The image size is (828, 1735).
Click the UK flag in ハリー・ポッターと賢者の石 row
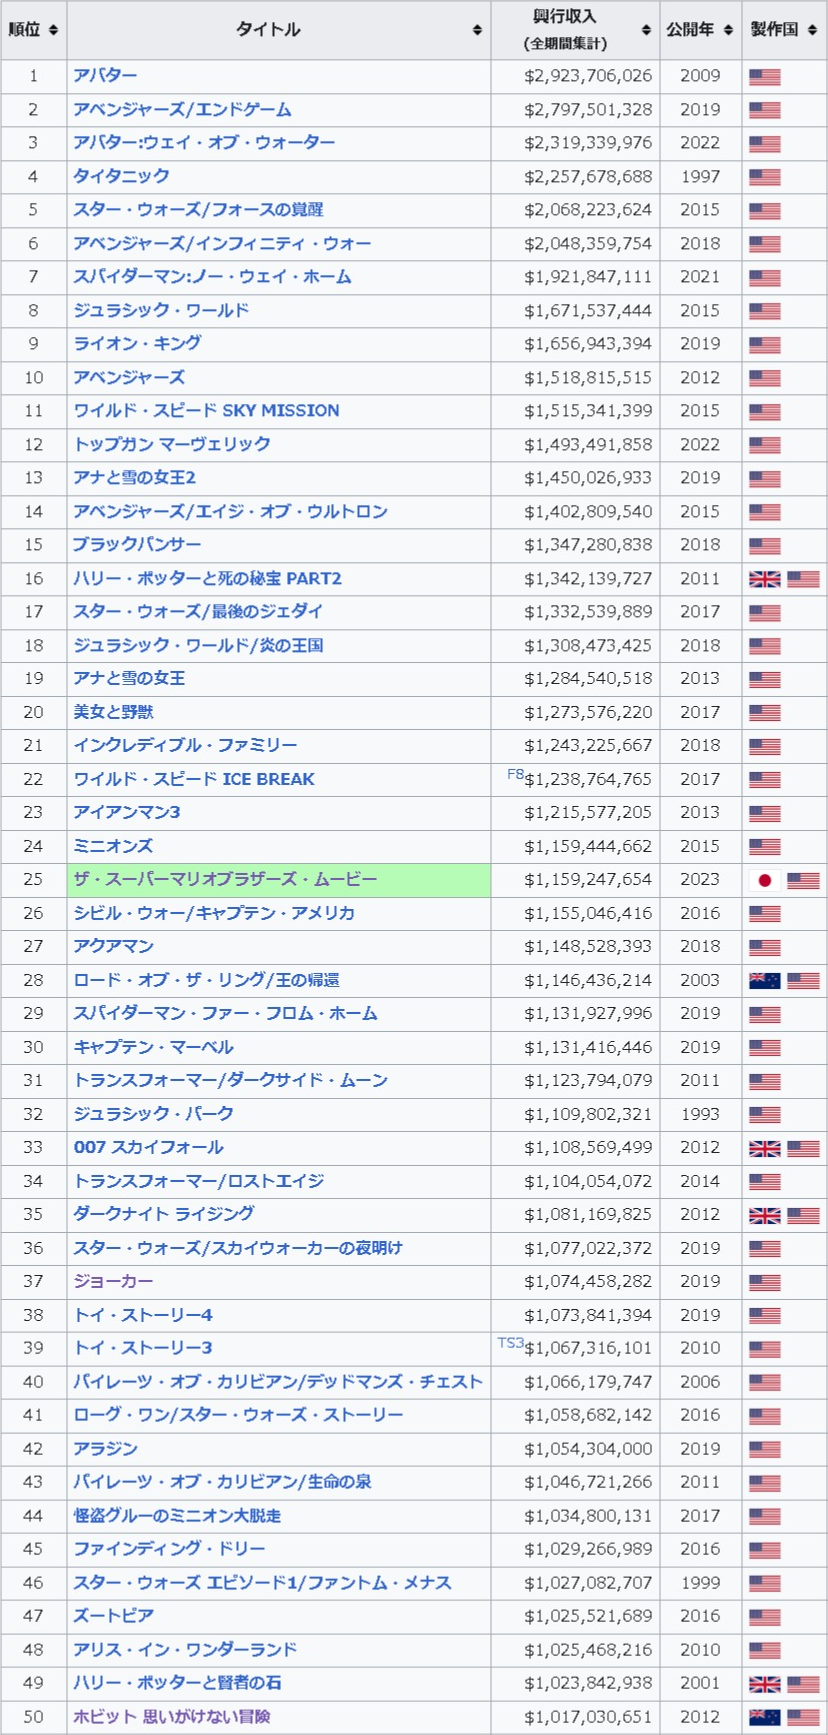click(x=765, y=1684)
